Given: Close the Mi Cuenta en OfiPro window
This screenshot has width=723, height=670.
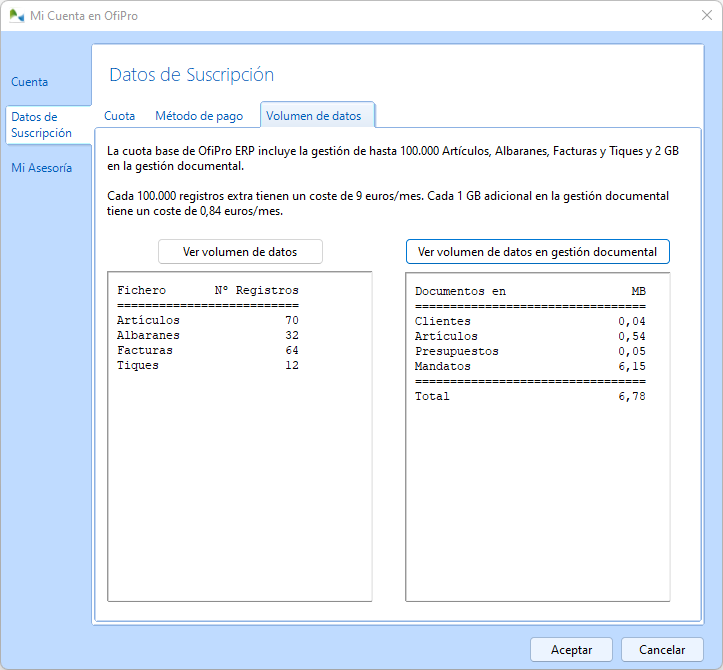Looking at the screenshot, I should click(706, 15).
